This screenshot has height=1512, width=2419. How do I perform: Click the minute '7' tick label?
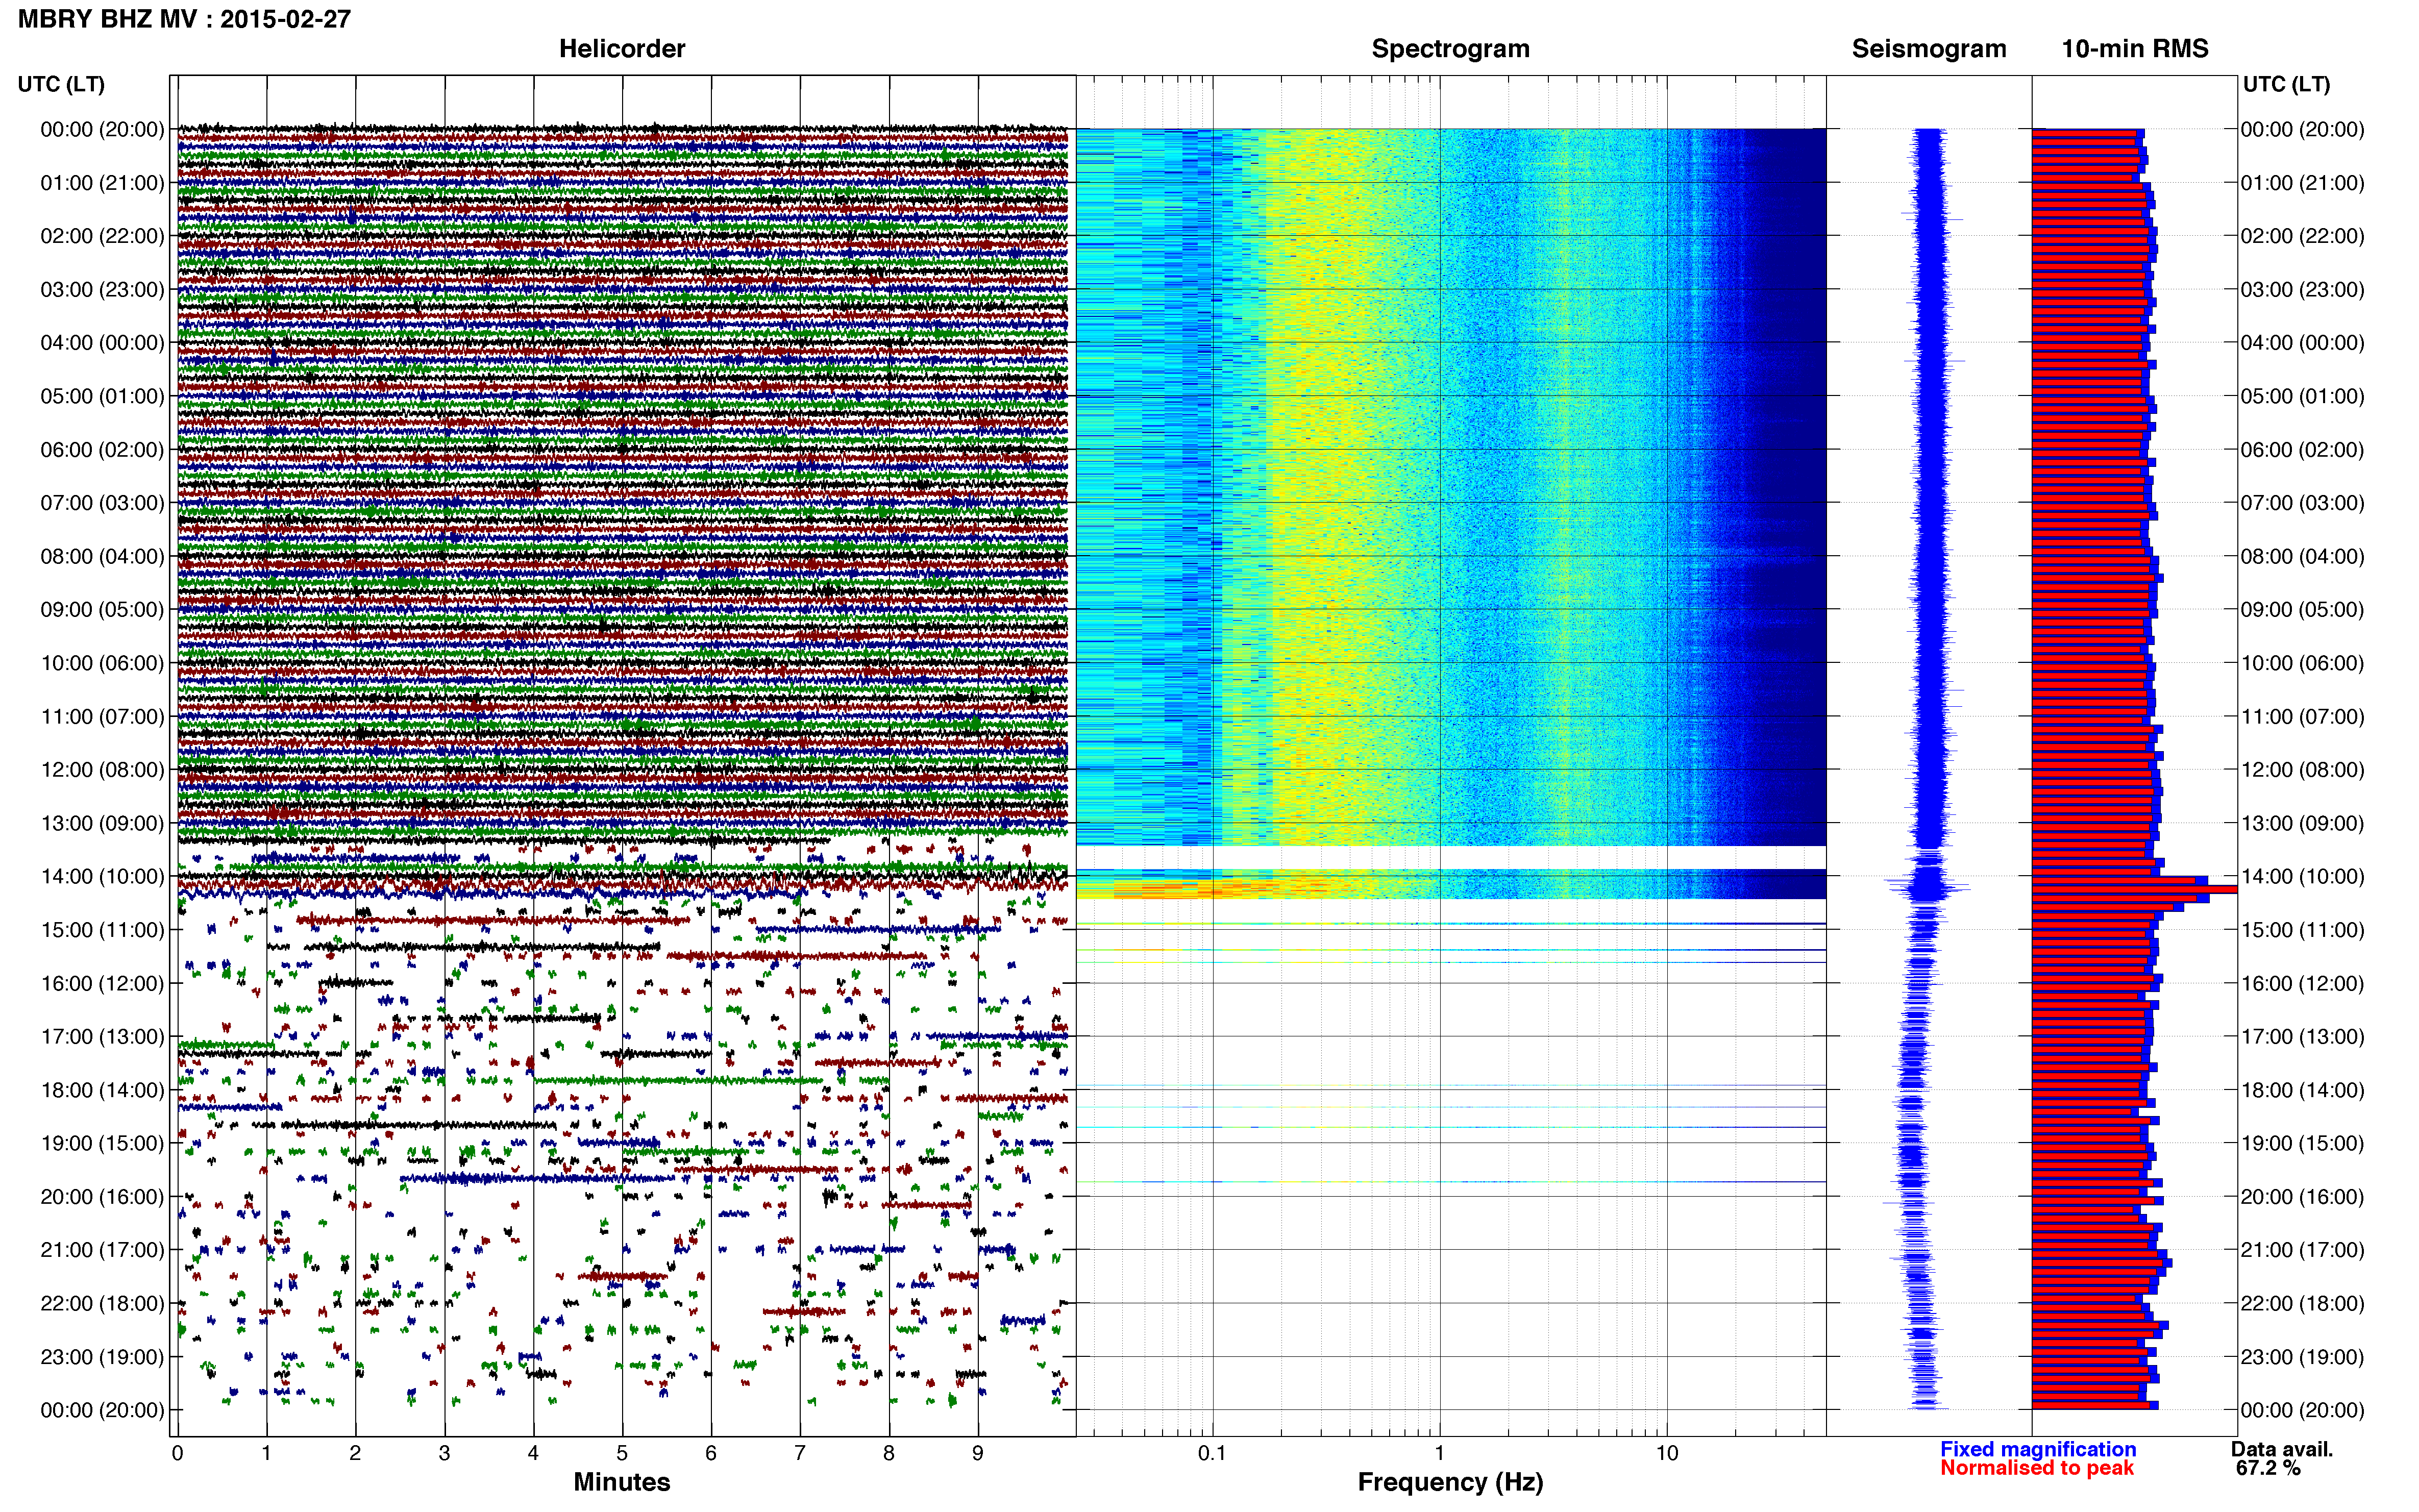pos(799,1453)
